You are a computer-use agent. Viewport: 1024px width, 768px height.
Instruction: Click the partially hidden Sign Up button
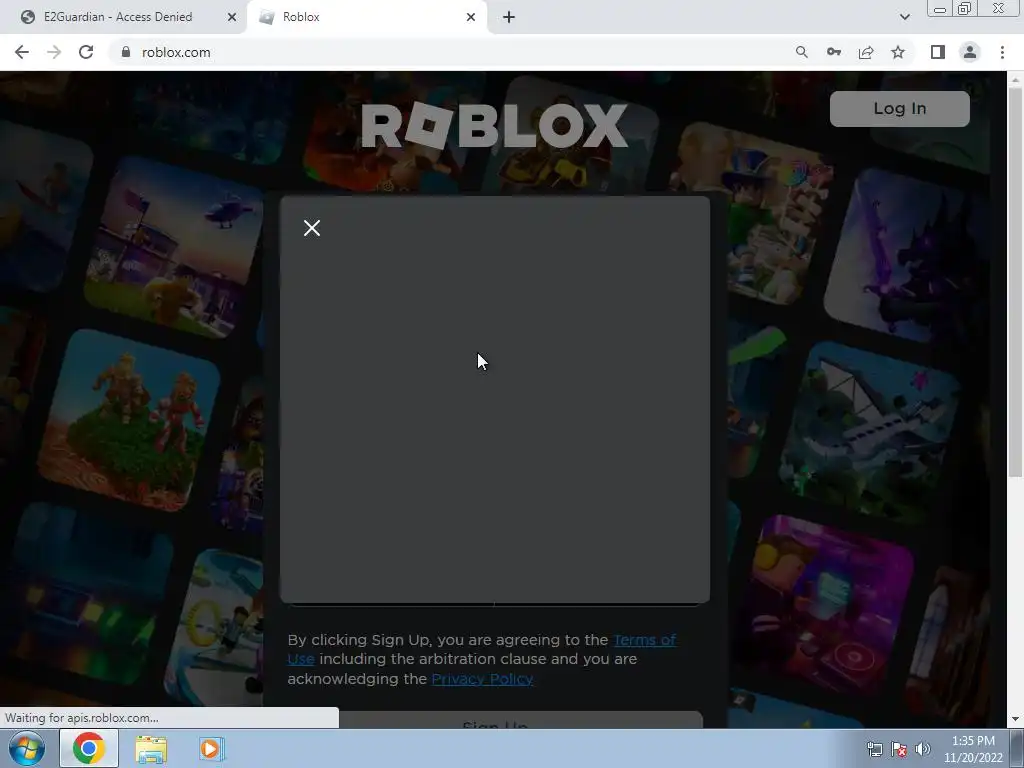[x=495, y=720]
